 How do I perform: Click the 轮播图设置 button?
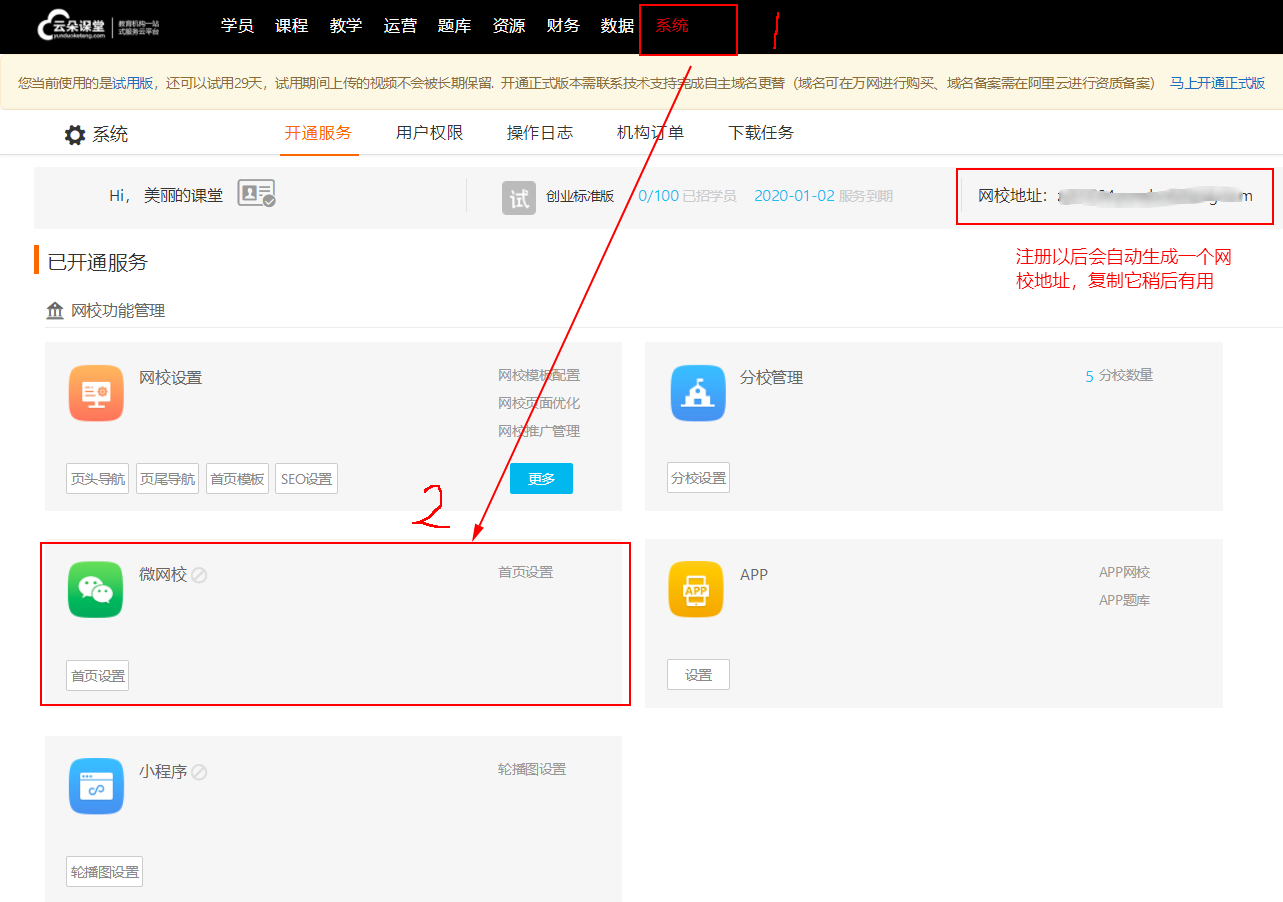coord(105,872)
